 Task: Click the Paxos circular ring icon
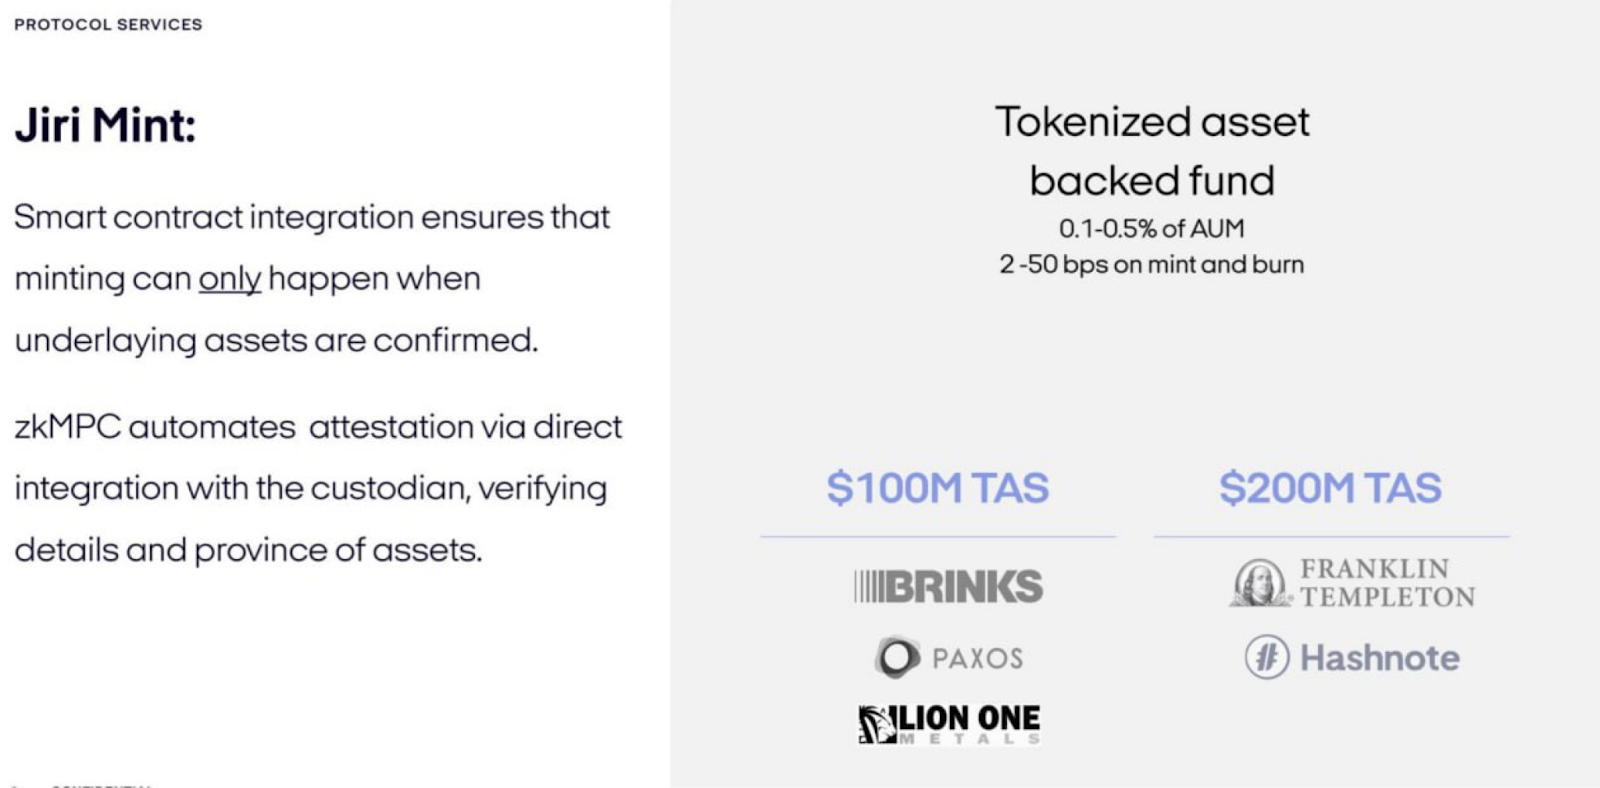point(897,657)
